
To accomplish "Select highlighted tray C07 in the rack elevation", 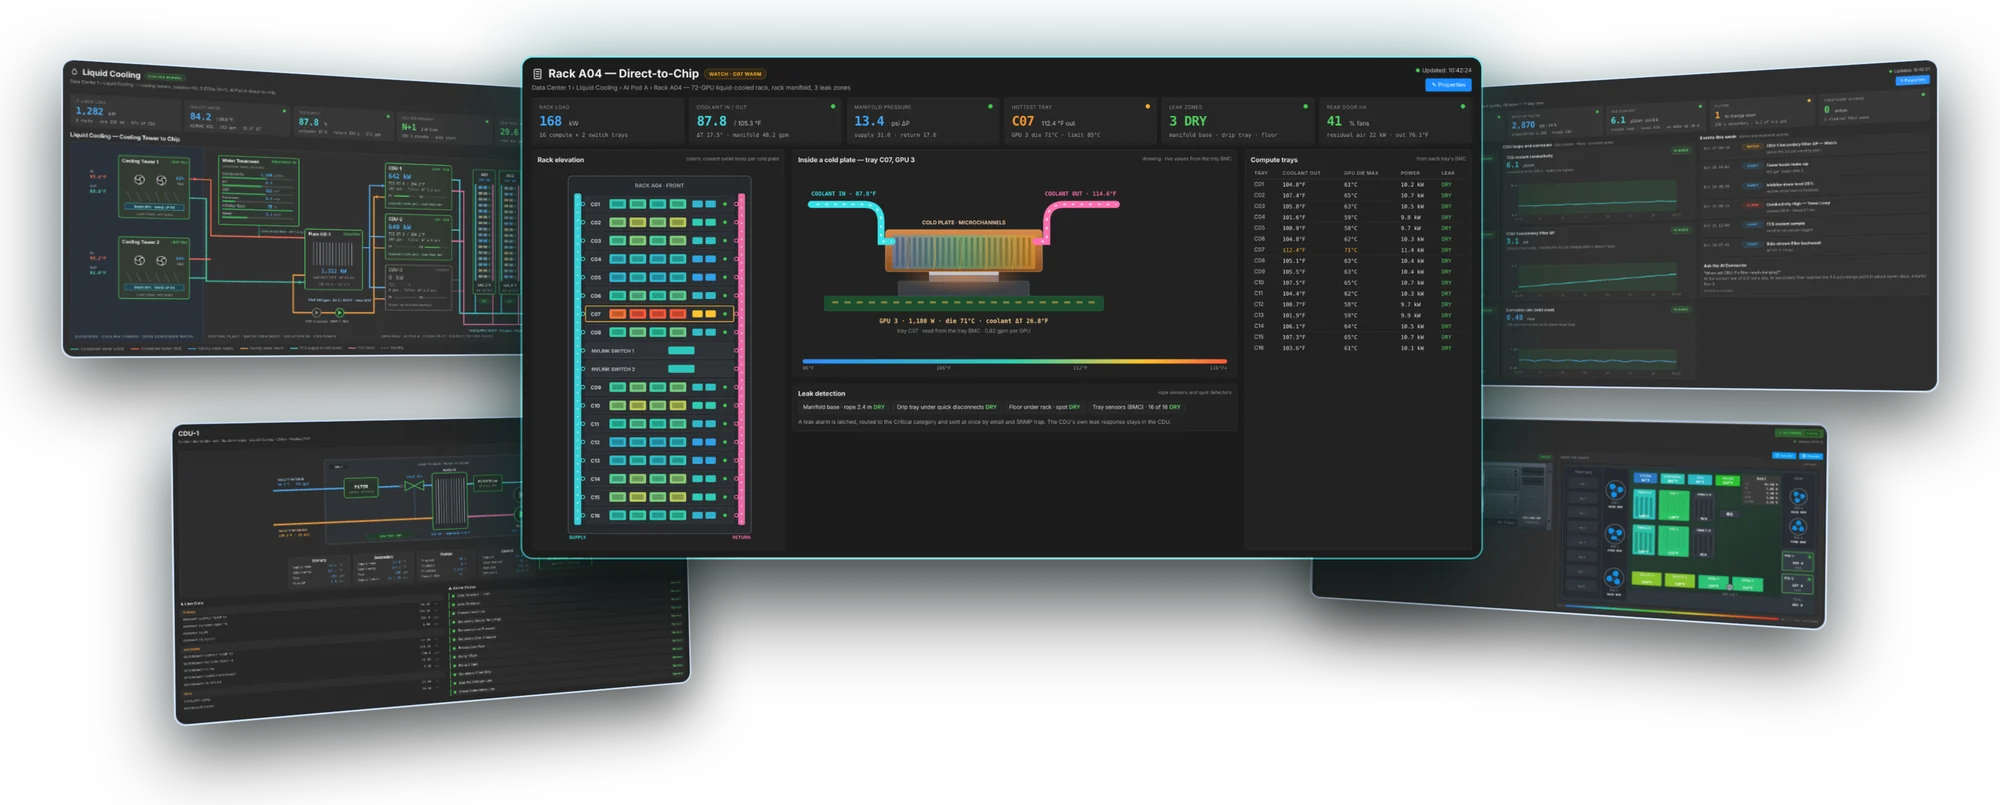I will coord(659,314).
